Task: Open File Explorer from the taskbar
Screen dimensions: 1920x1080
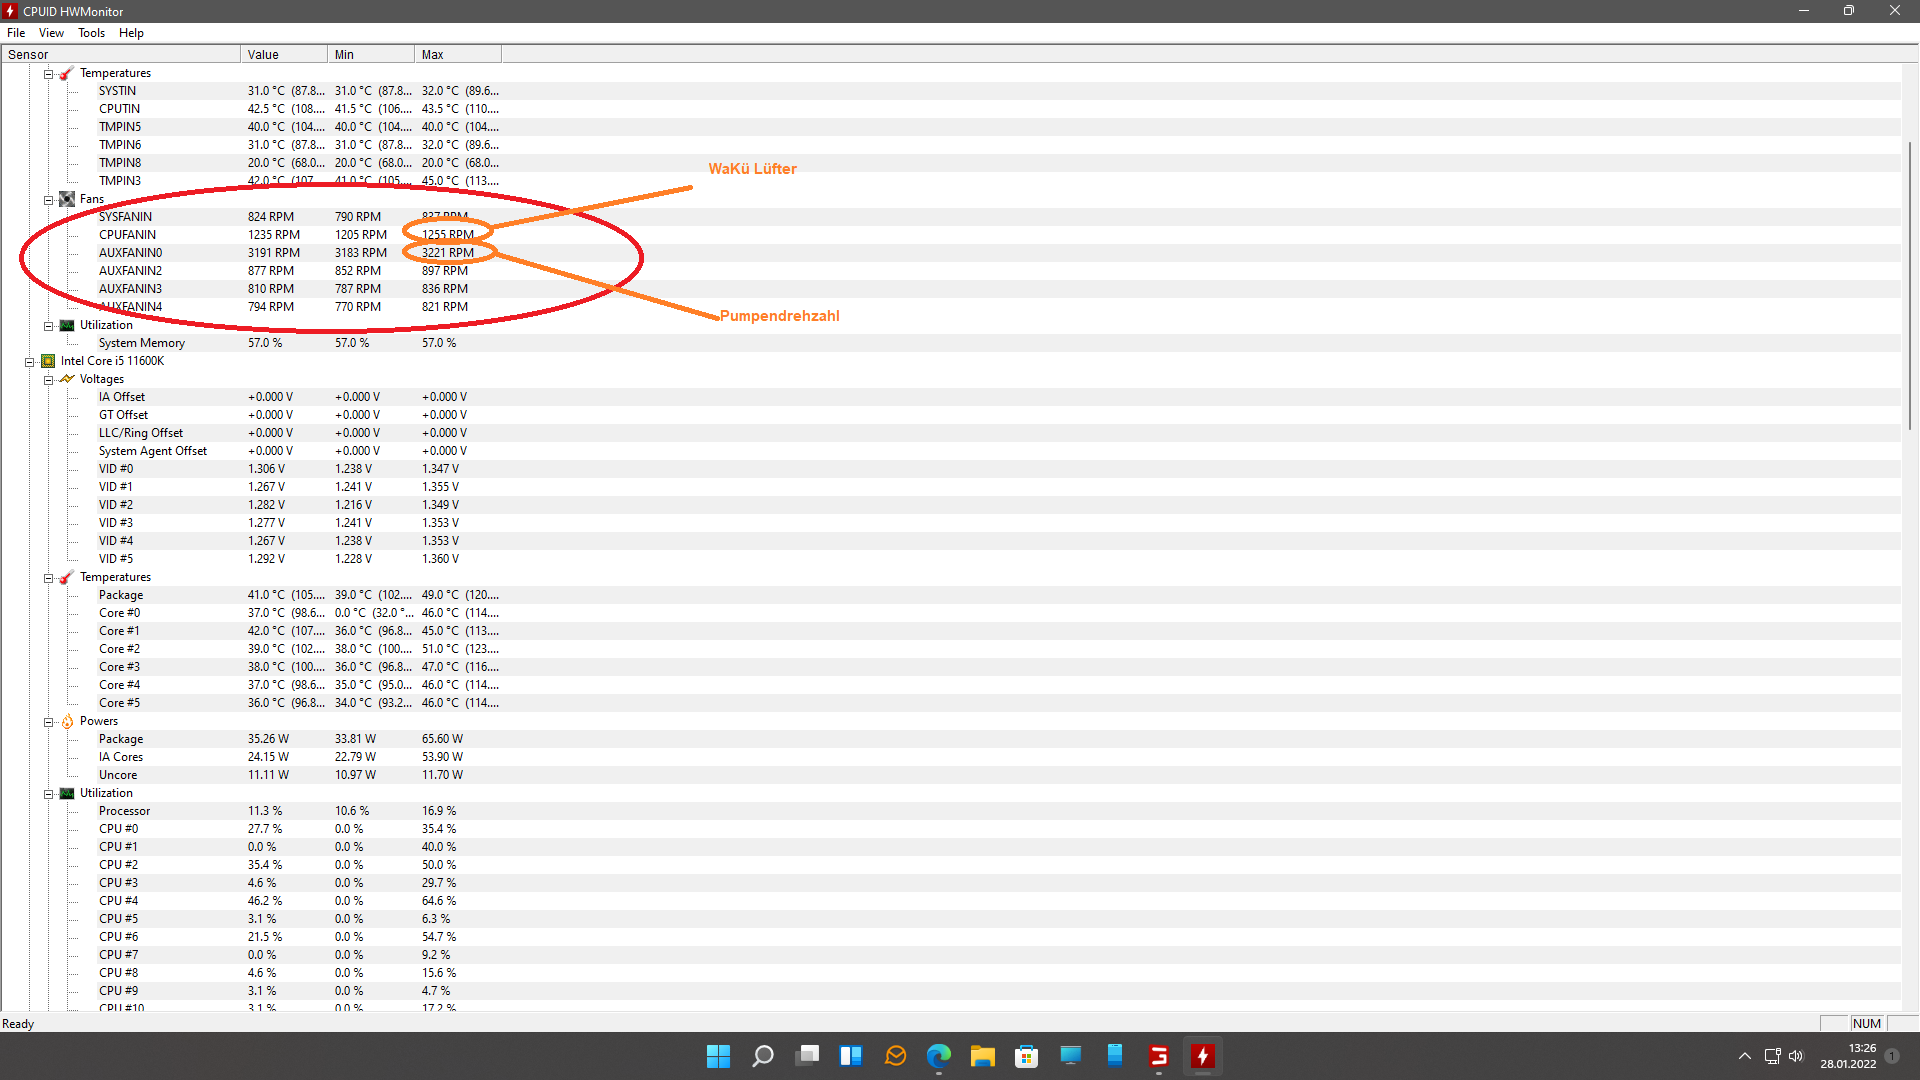Action: 983,1056
